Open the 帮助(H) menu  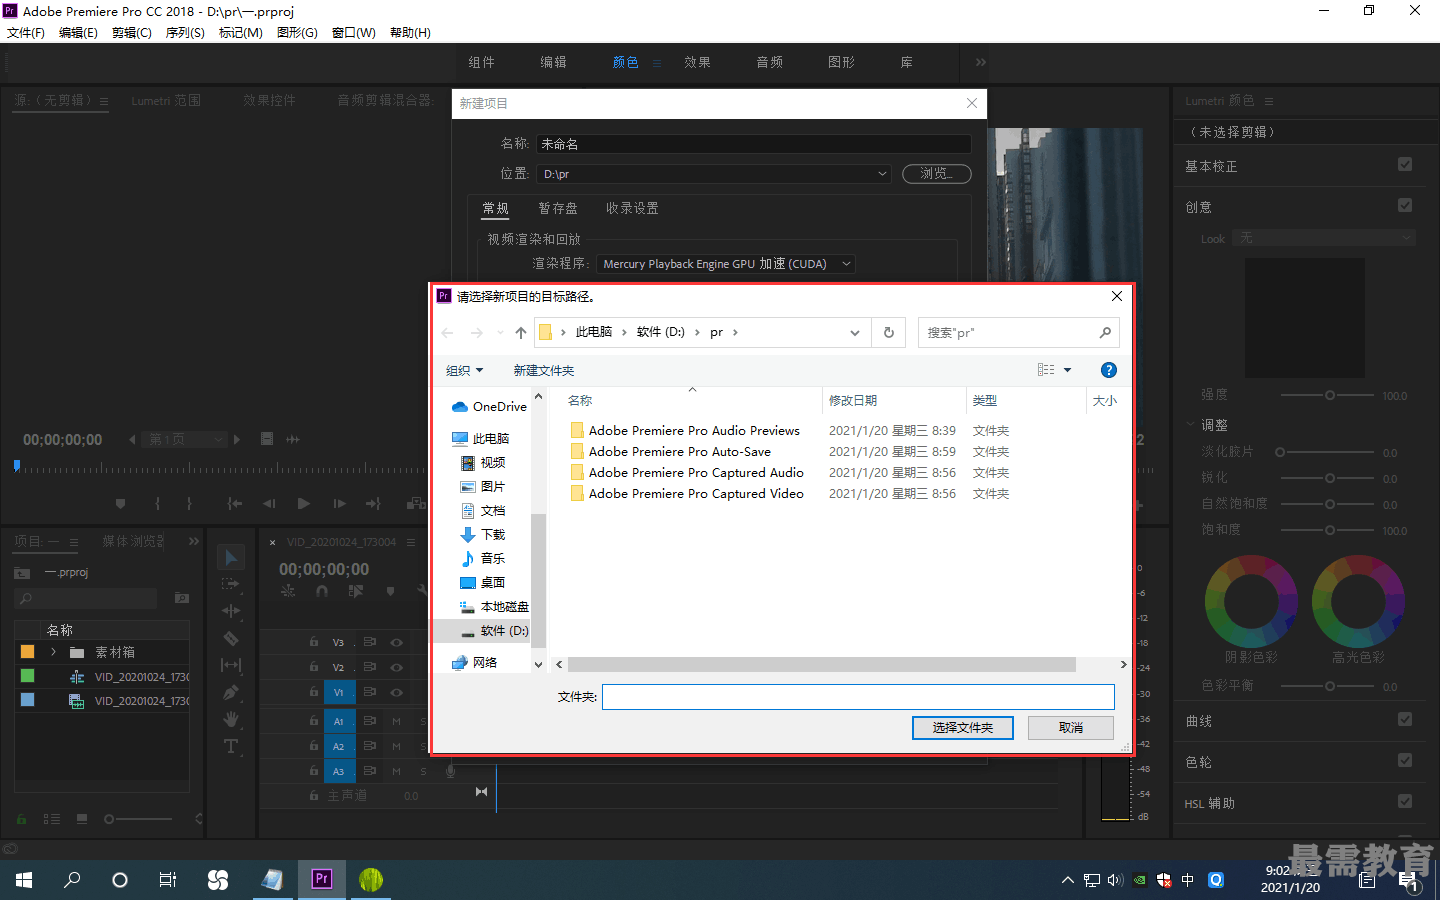(x=410, y=33)
